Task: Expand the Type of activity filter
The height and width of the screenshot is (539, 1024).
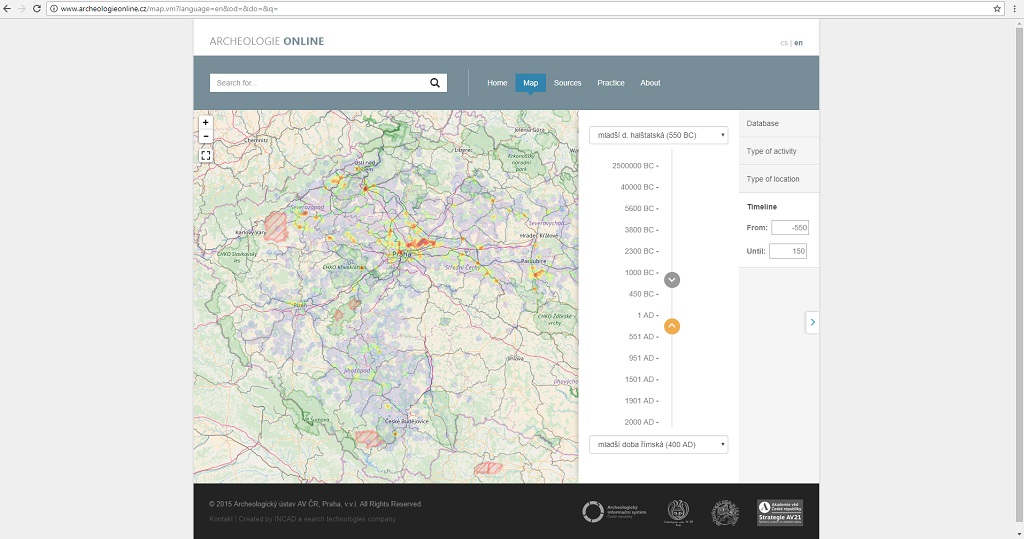Action: (x=778, y=151)
